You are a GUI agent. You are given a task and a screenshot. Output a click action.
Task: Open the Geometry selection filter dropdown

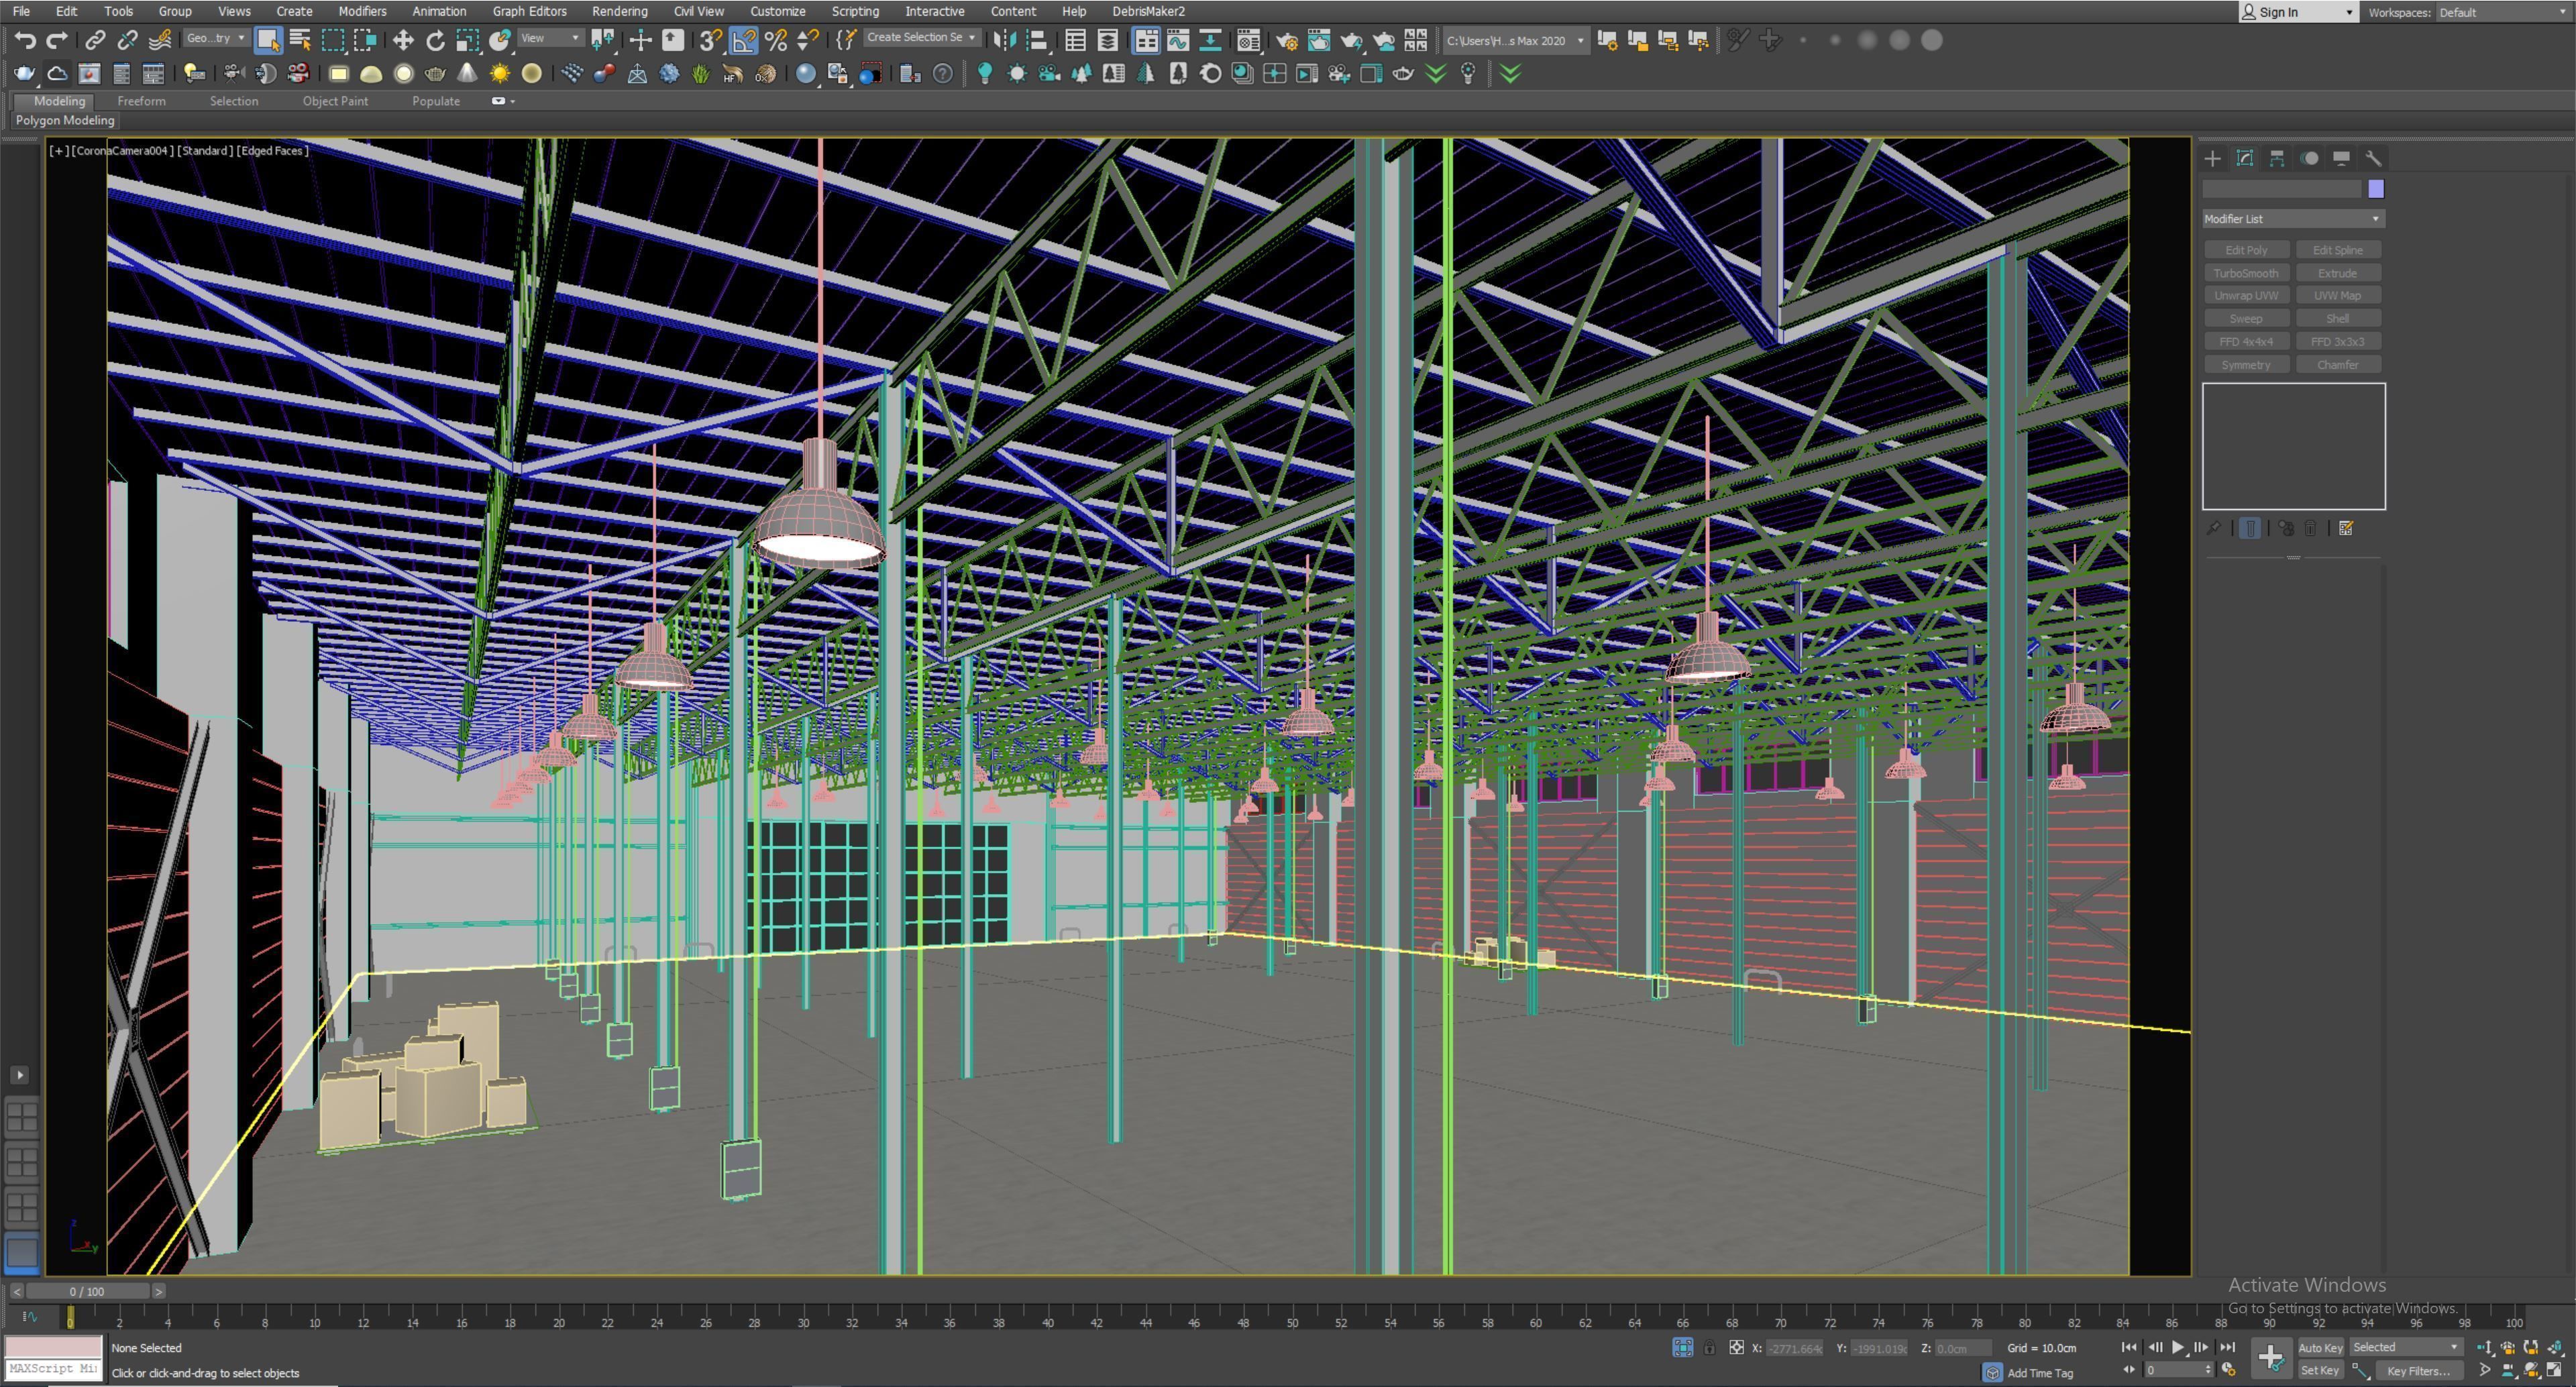pyautogui.click(x=216, y=38)
